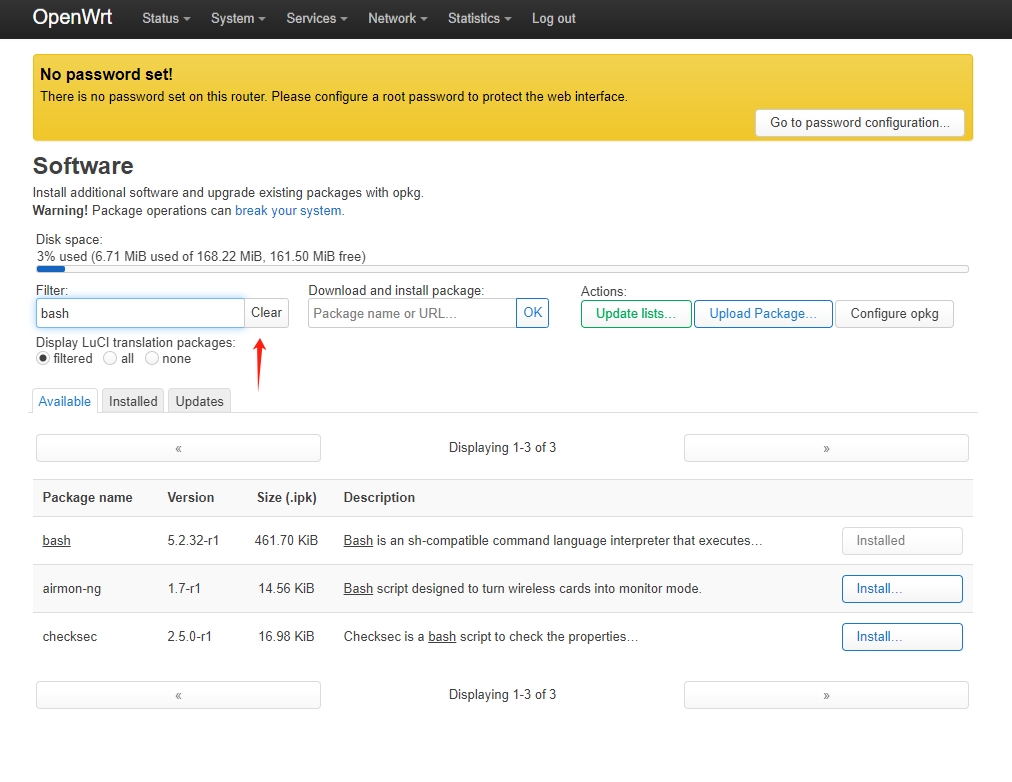
Task: Click the bash link in checksec description
Action: [x=442, y=636]
